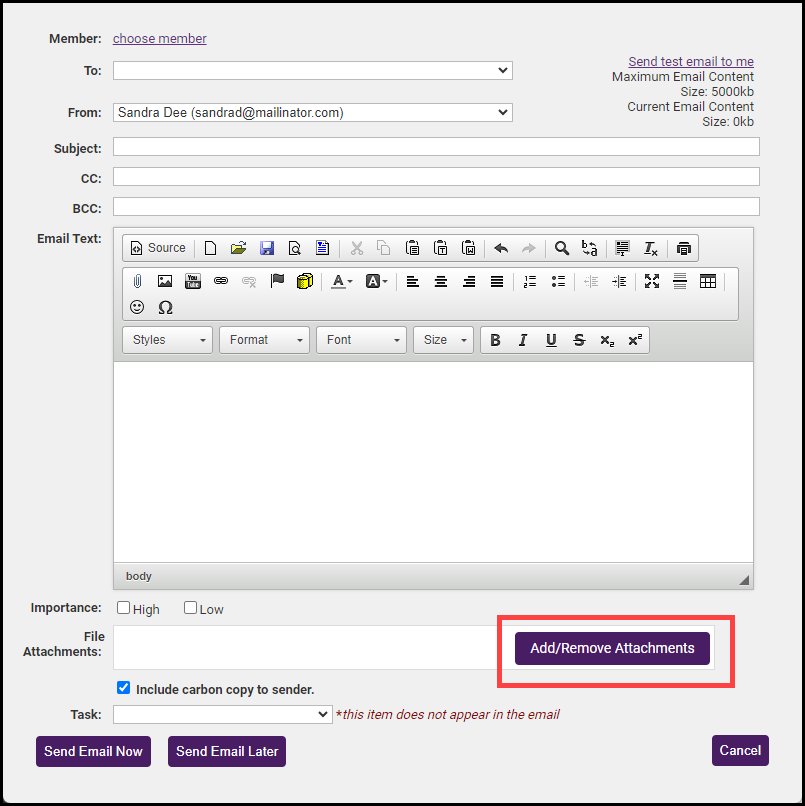805x806 pixels.
Task: Insert an image using the image icon
Action: click(165, 281)
